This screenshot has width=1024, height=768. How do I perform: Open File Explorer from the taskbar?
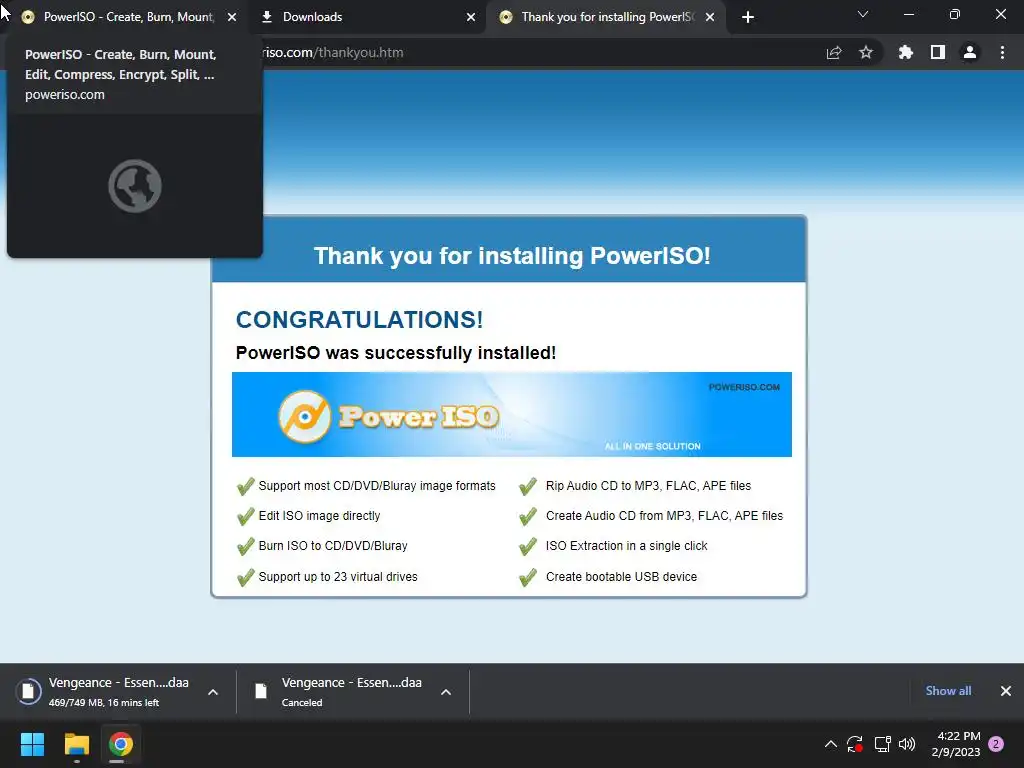click(76, 744)
